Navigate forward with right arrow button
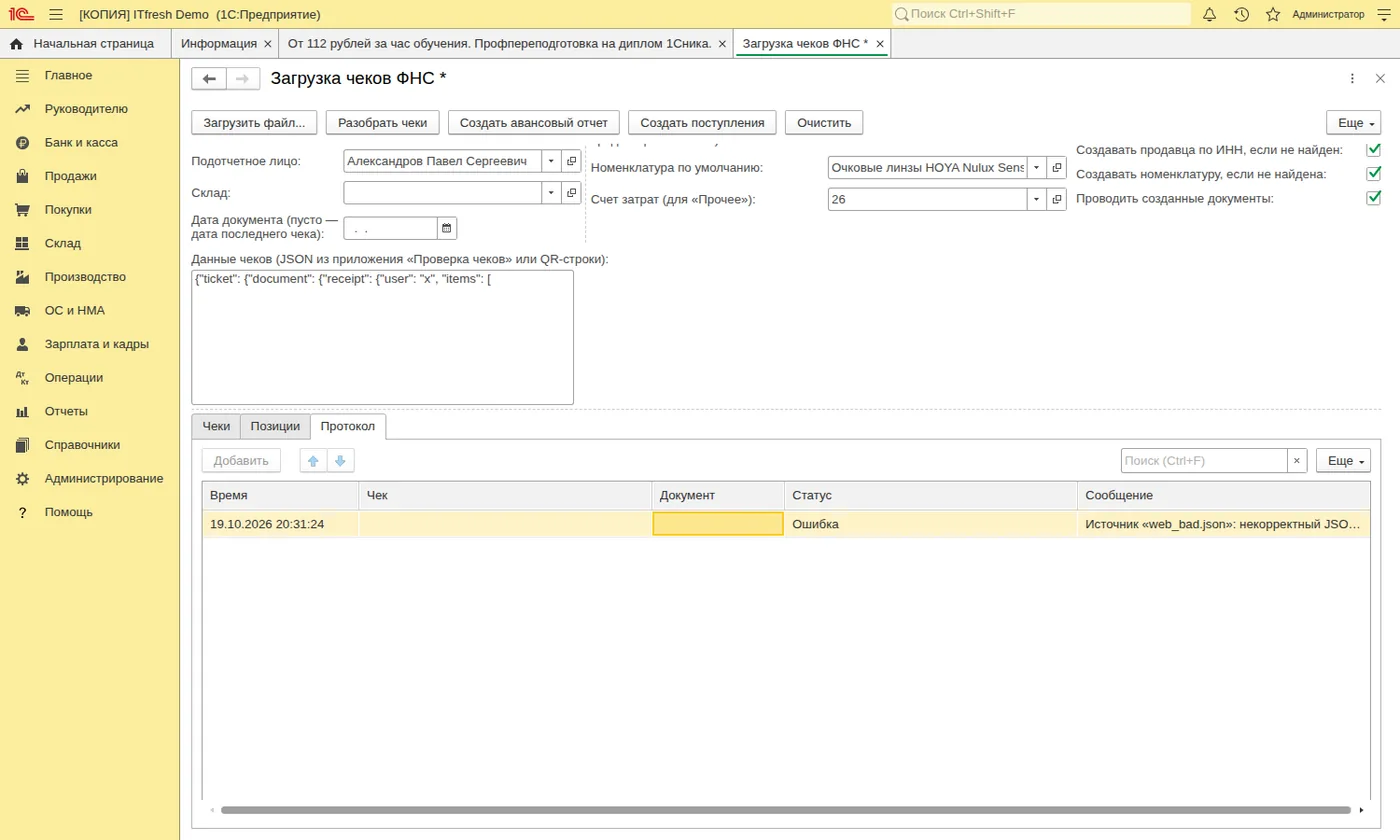 coord(243,79)
